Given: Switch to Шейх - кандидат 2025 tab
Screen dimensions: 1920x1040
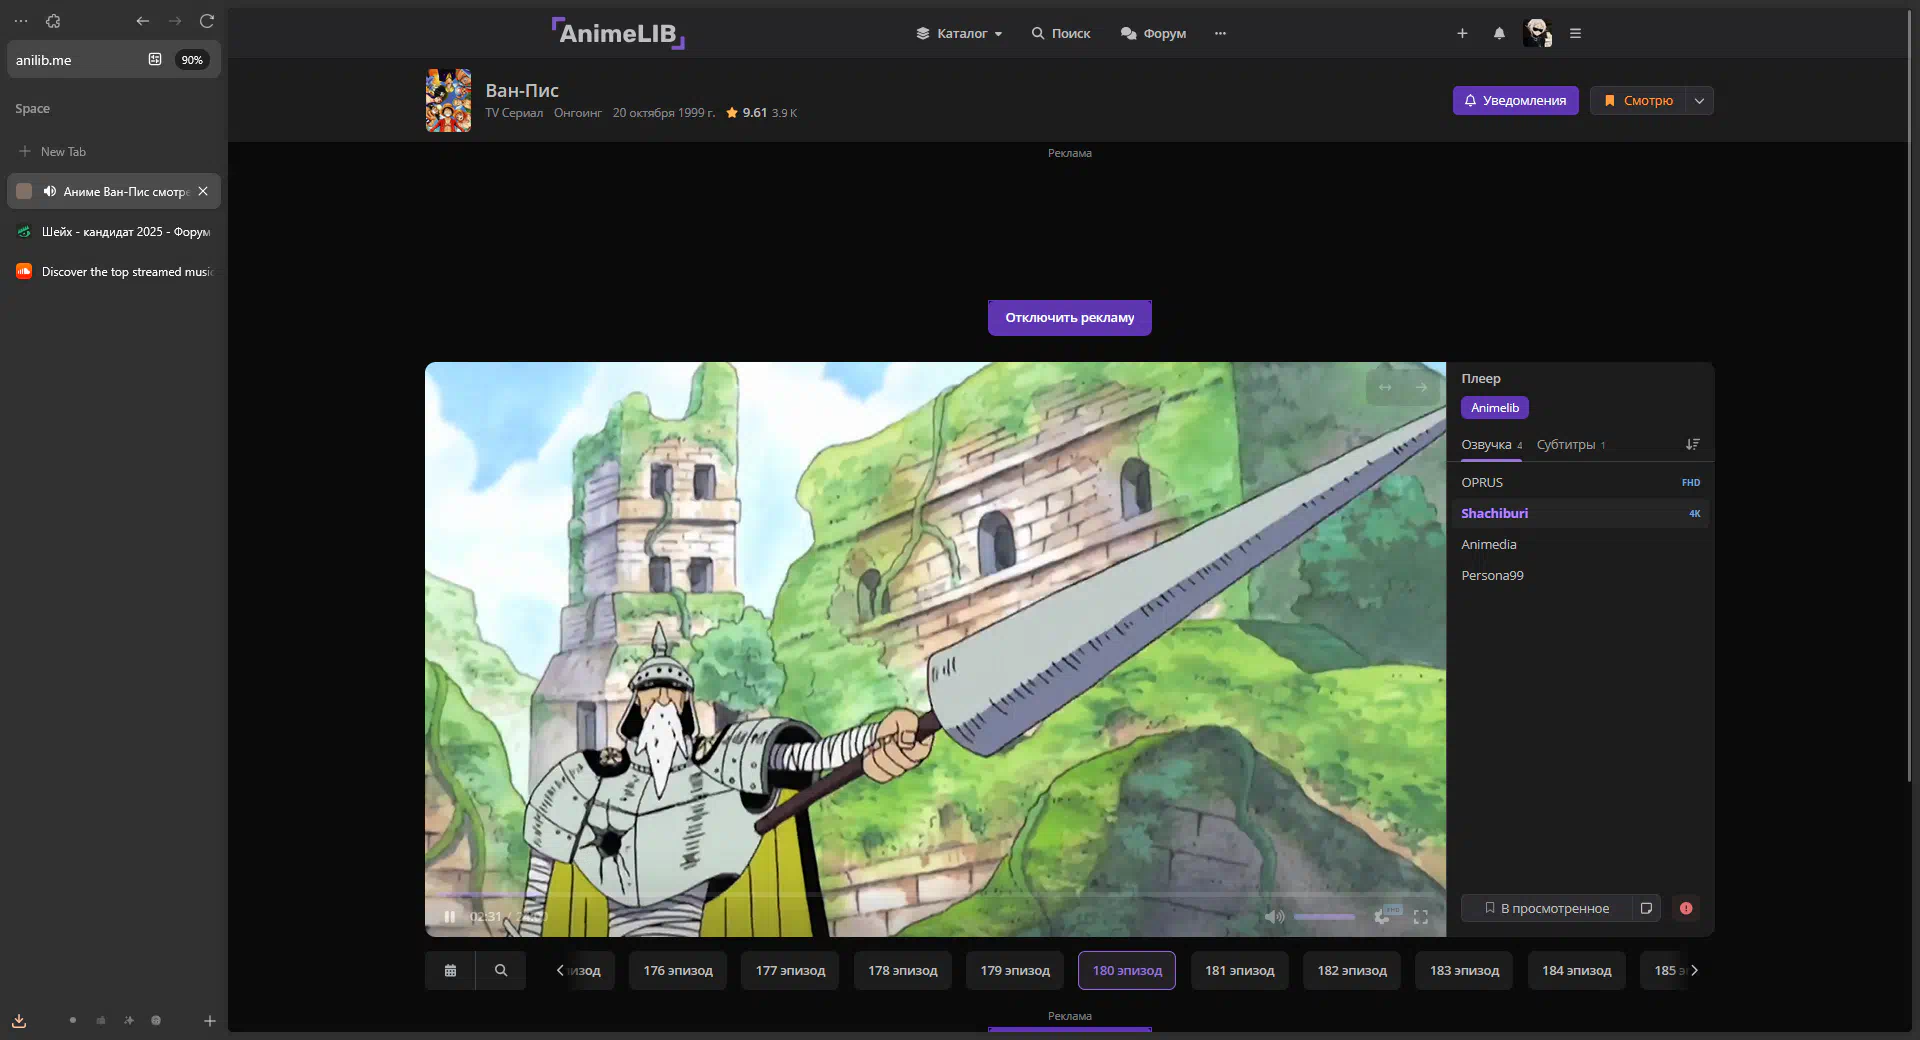Looking at the screenshot, I should point(113,231).
